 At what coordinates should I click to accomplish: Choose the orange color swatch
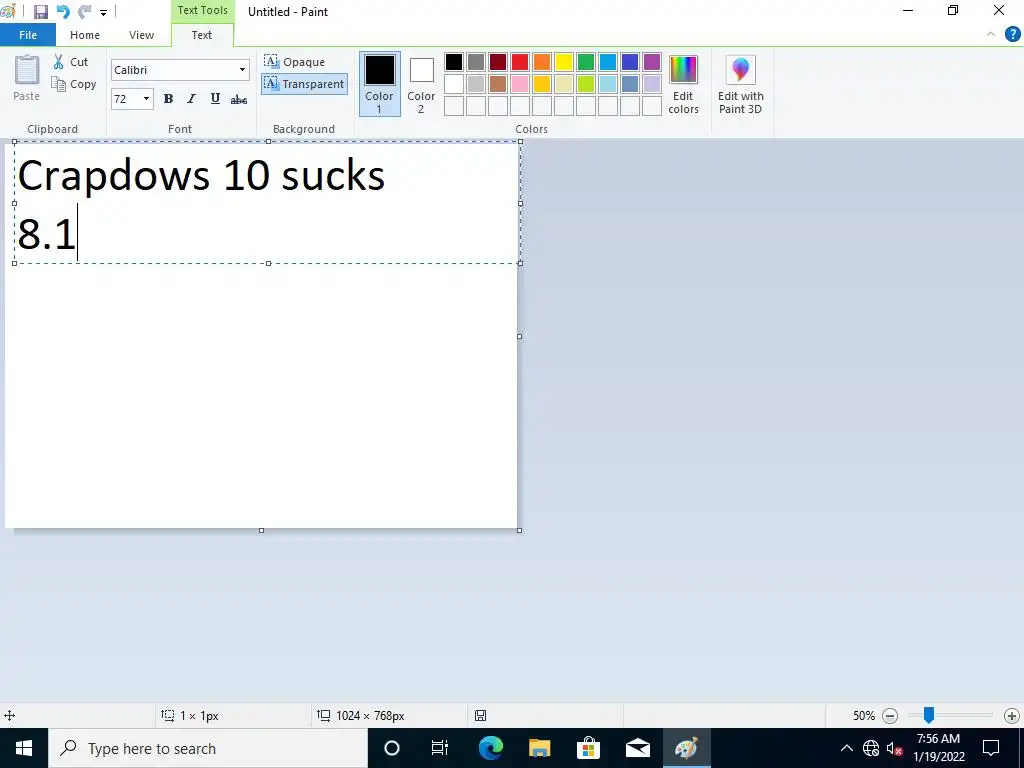(542, 62)
